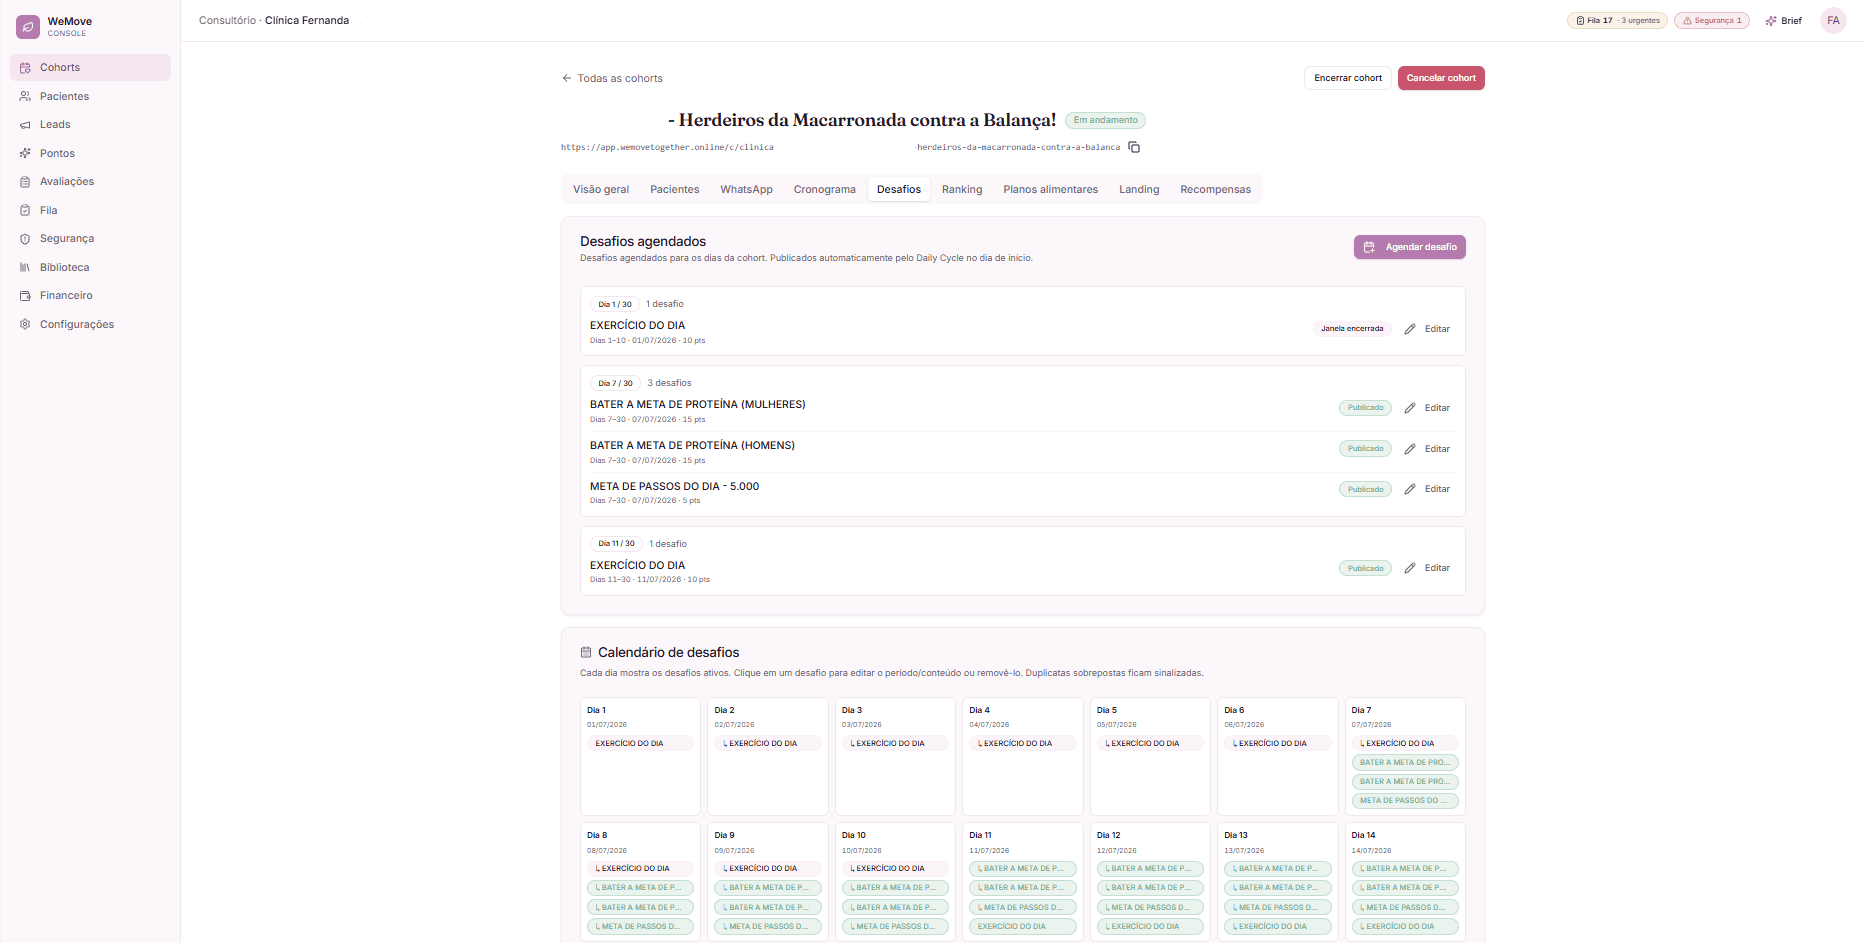
Task: Open the Brief assistant
Action: (x=1784, y=20)
